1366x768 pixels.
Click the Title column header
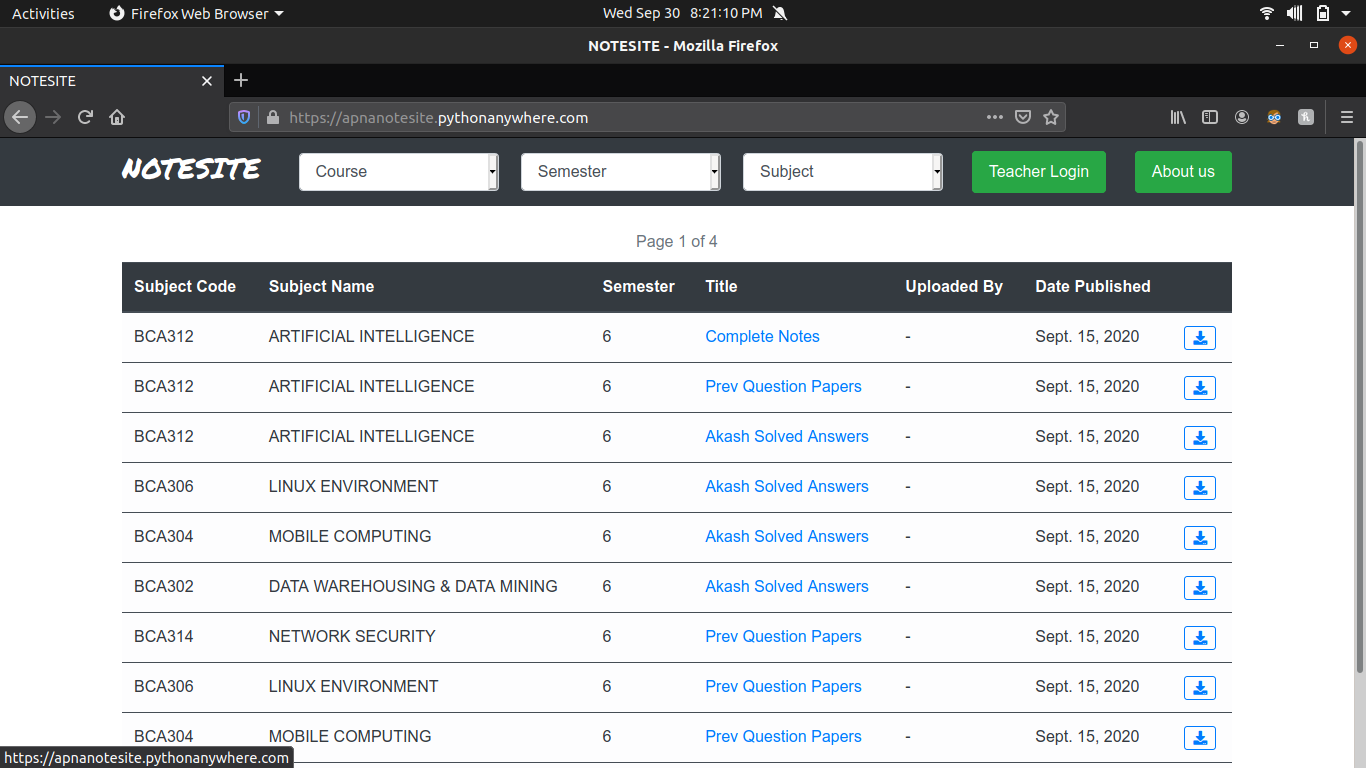tap(721, 286)
